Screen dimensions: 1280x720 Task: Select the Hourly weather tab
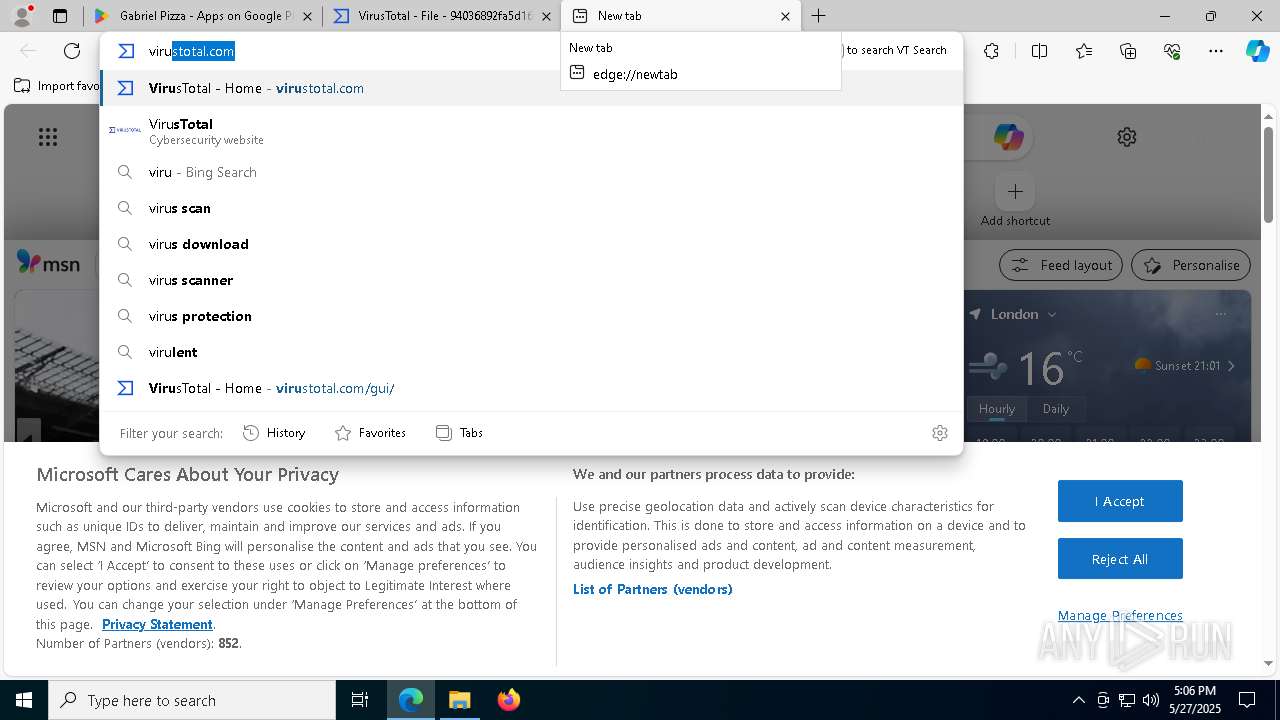click(997, 408)
